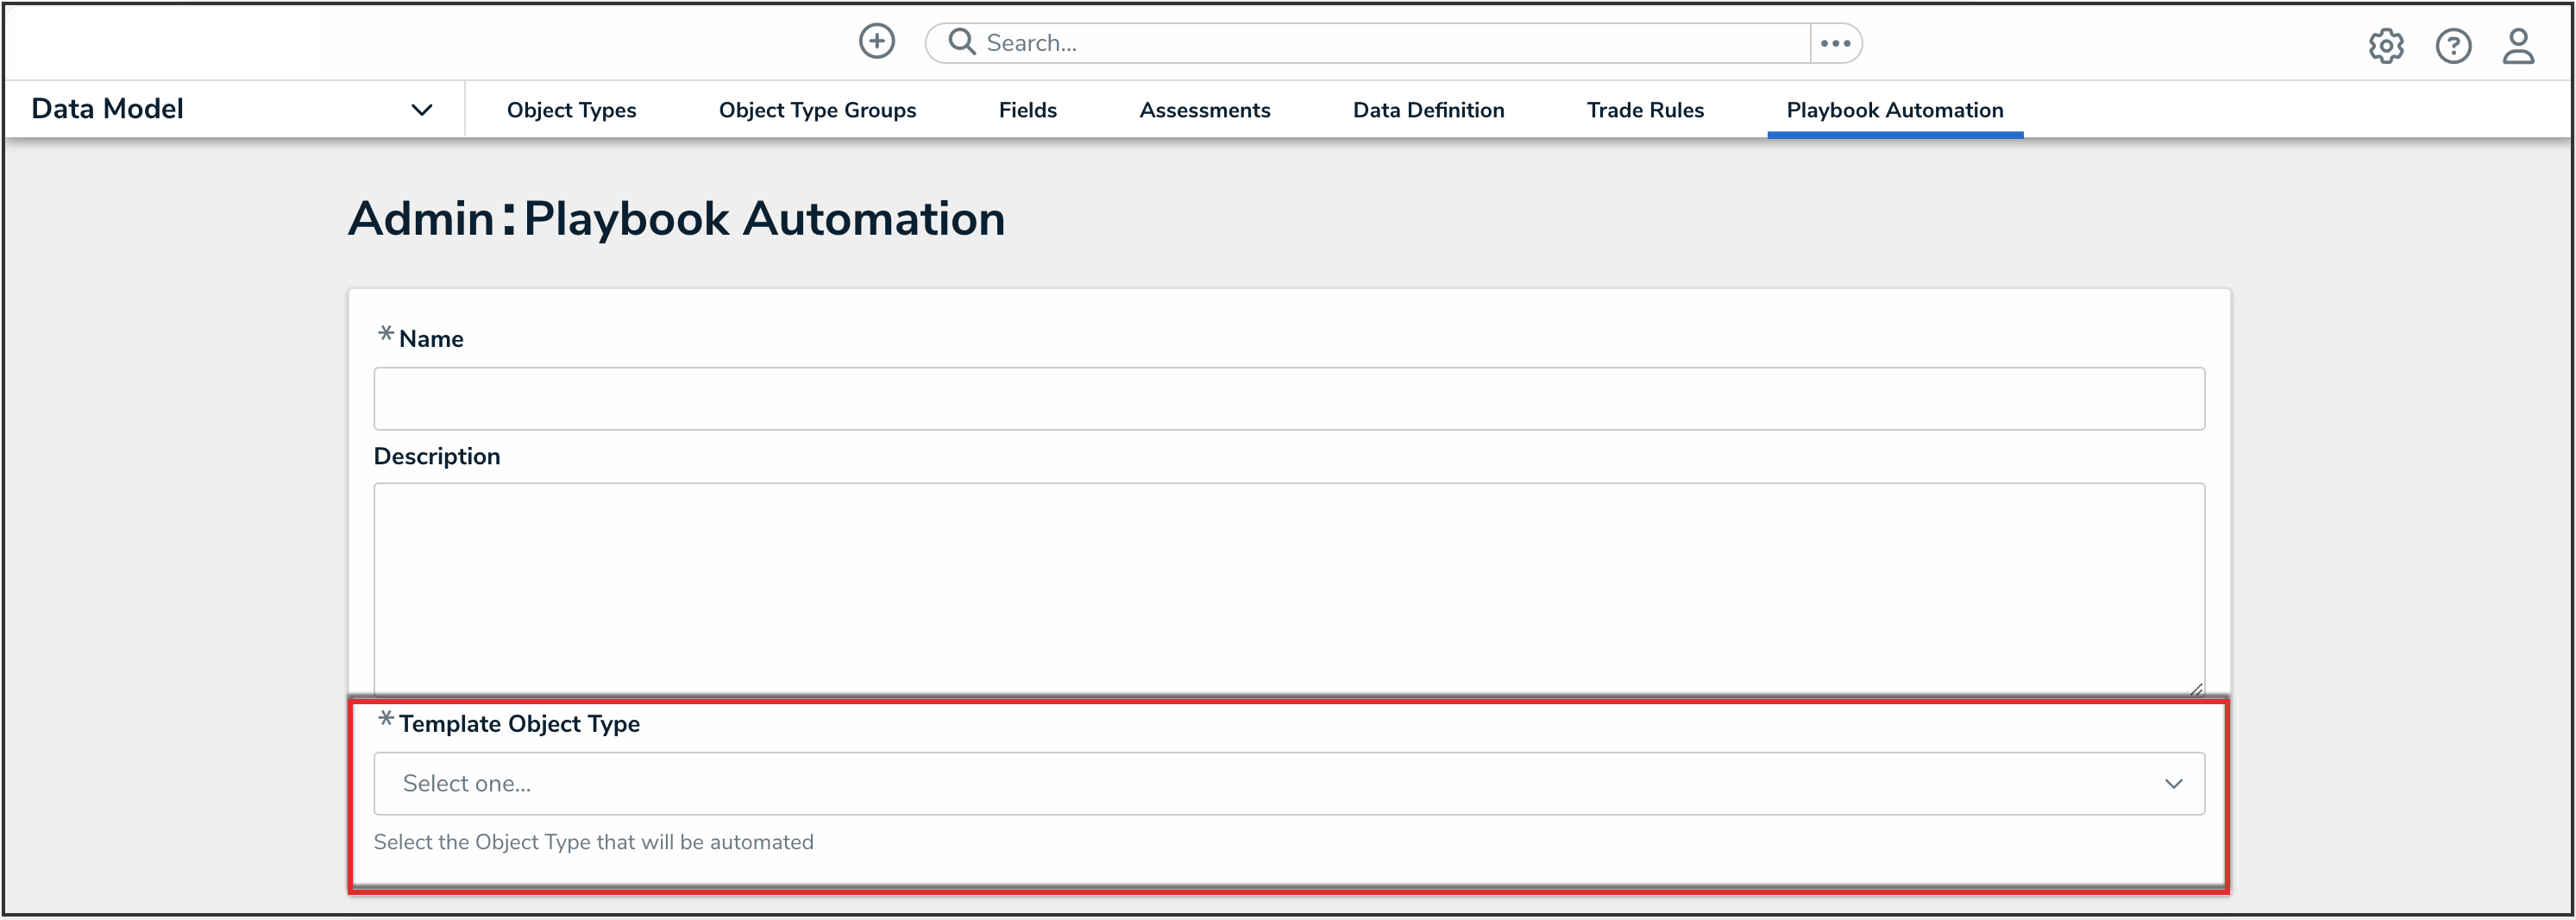Click into the Name input field
The width and height of the screenshot is (2576, 920).
[1288, 398]
